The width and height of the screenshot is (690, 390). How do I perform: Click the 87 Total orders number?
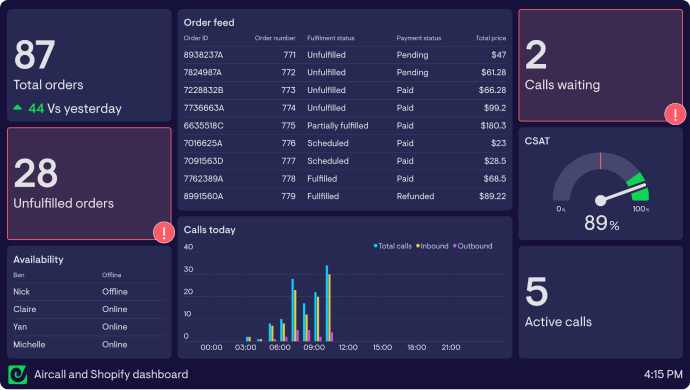point(34,55)
